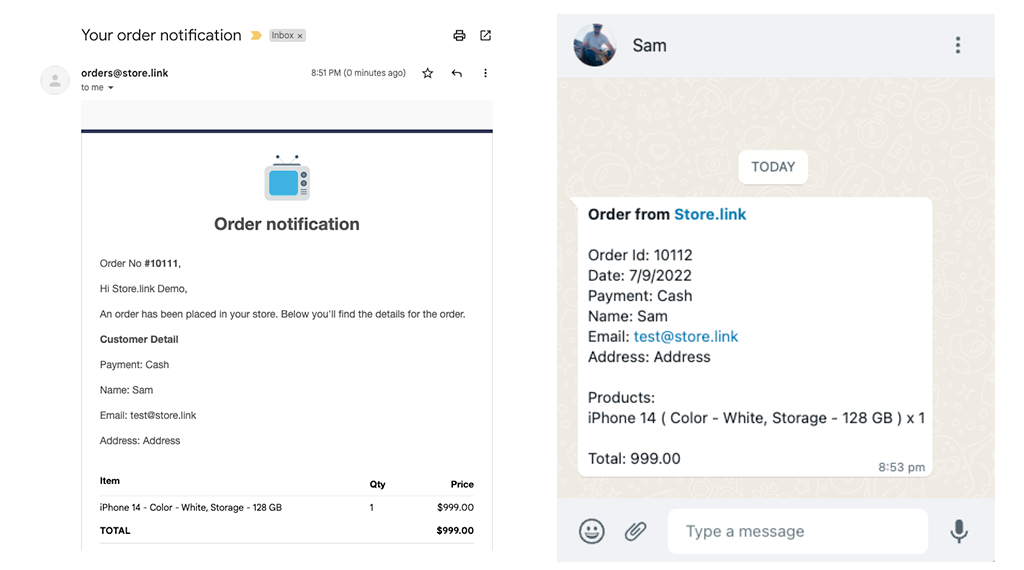Click the test@store.link email link
Viewport: 1024px width, 570px height.
[x=686, y=336]
